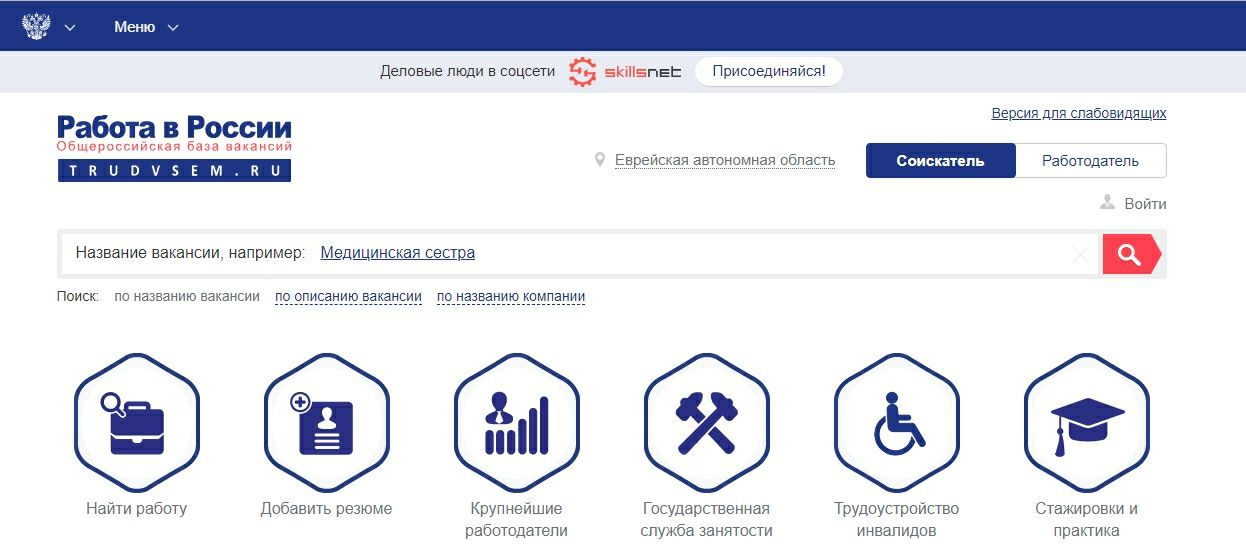Select the Медицинская сестра example link

398,253
